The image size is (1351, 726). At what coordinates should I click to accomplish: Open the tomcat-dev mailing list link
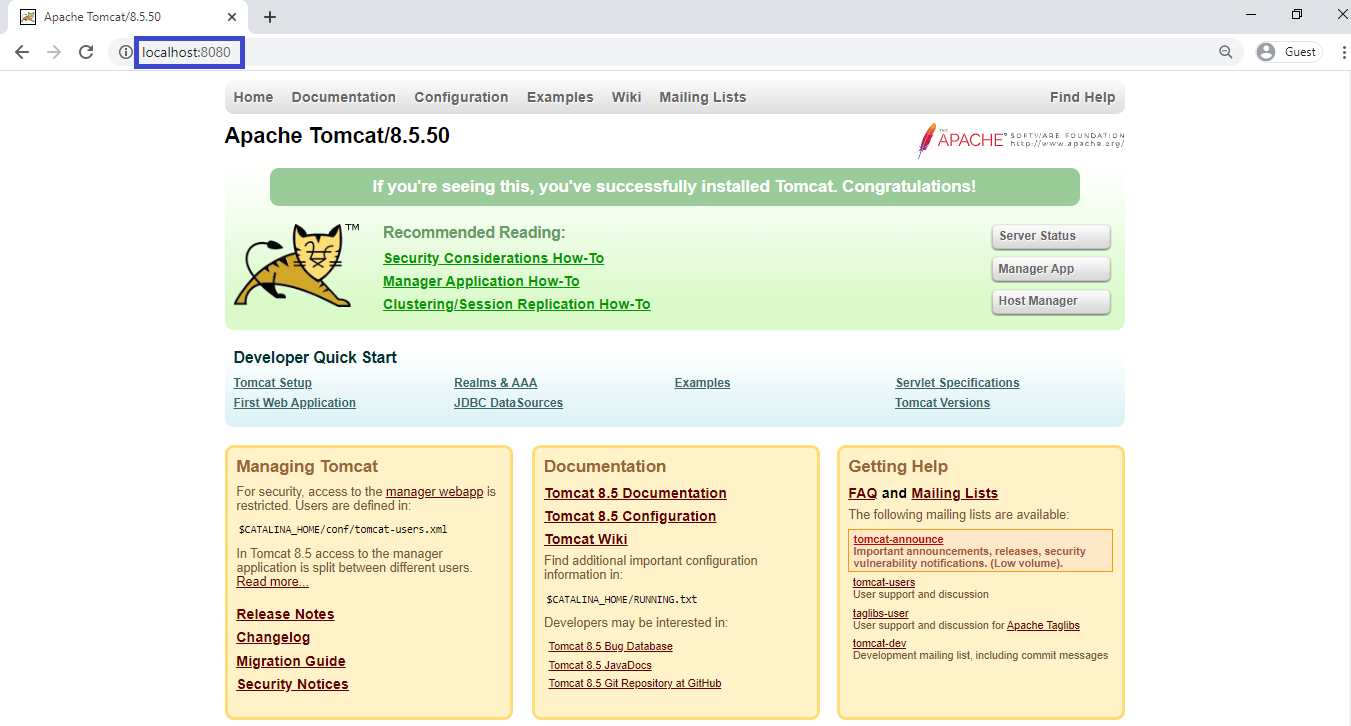(879, 643)
